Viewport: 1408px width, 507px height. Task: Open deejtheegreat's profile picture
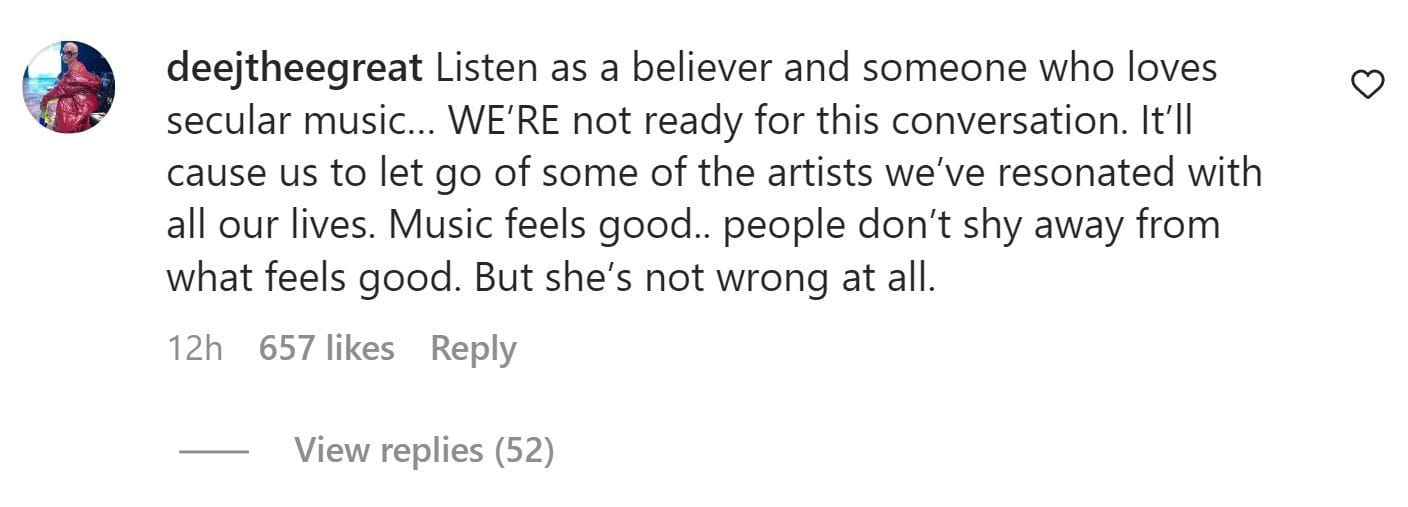68,87
